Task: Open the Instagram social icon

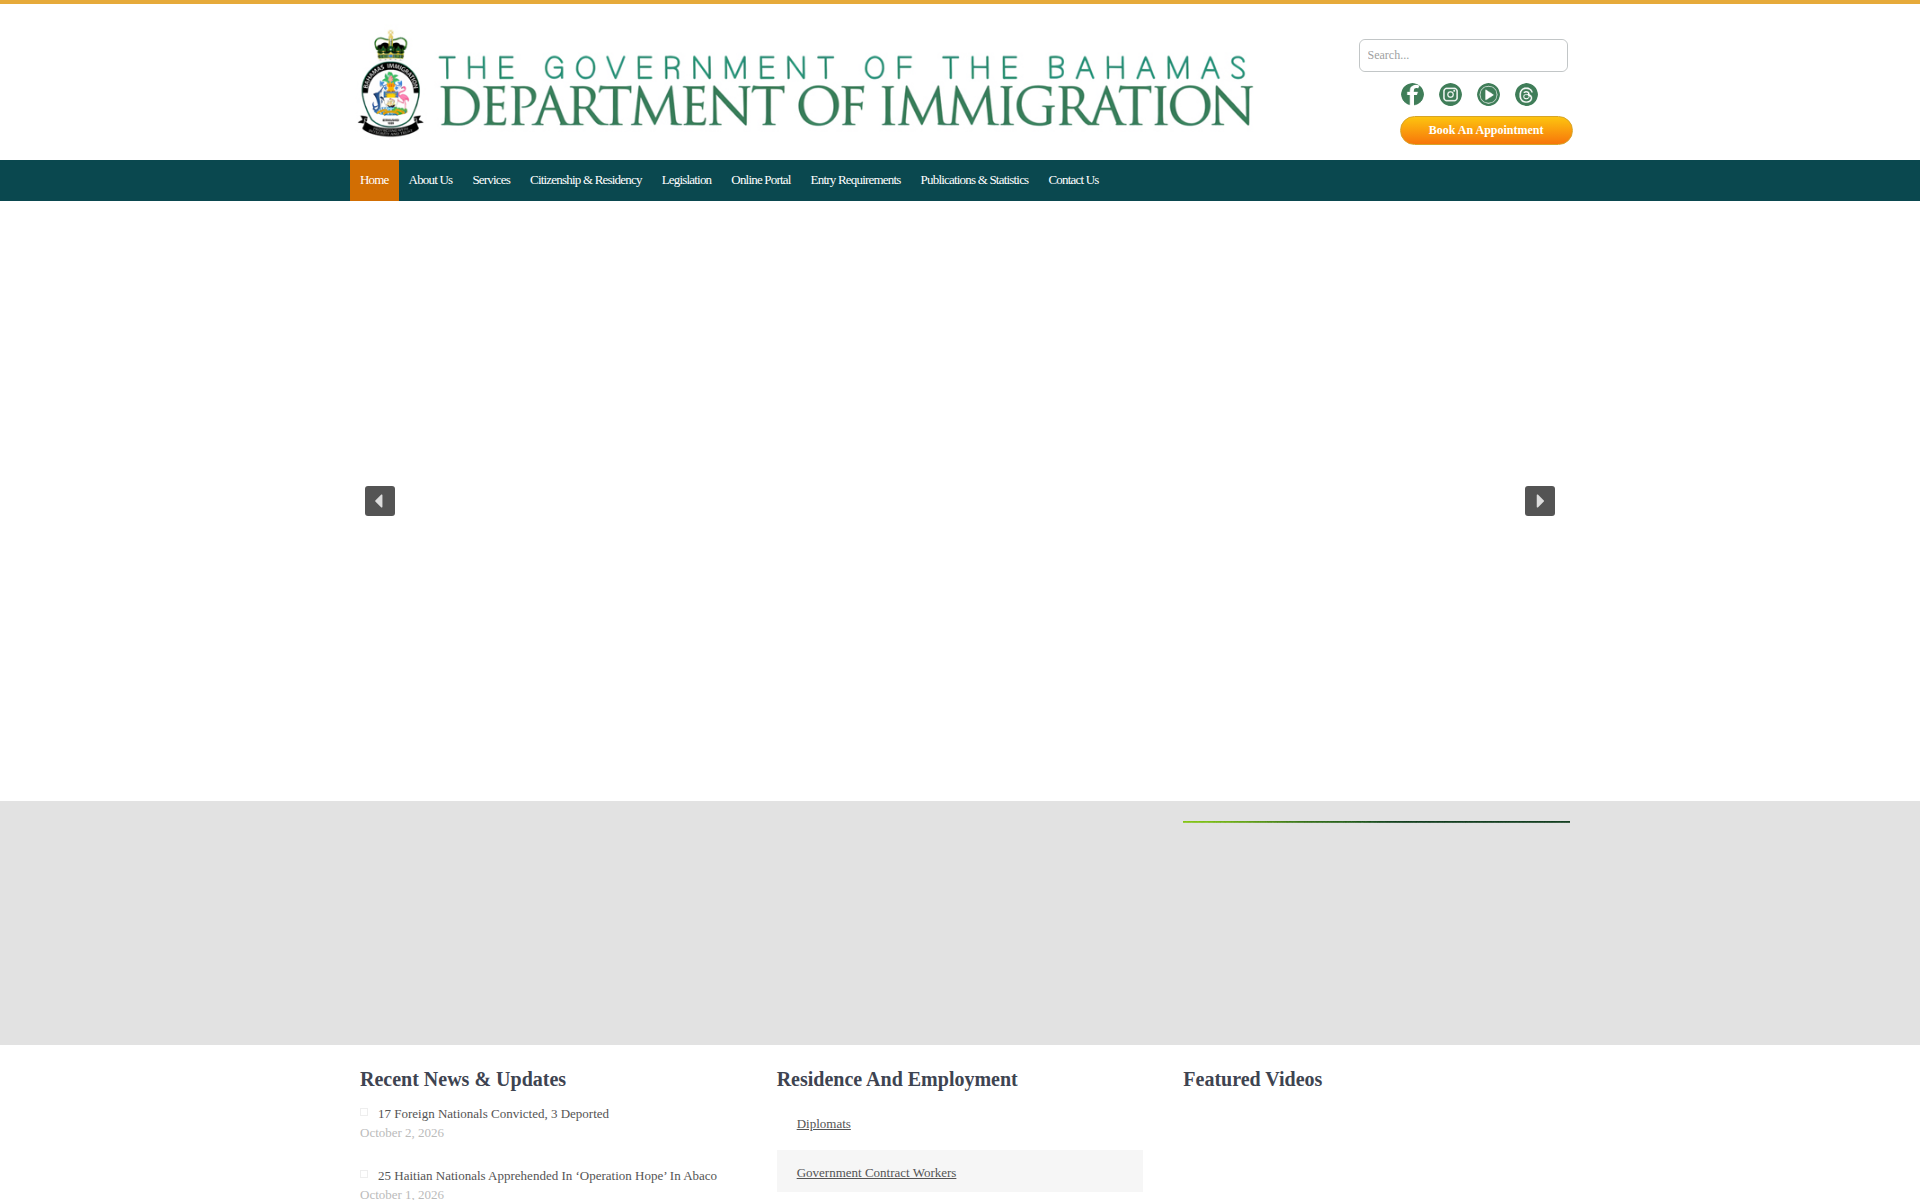Action: coord(1450,94)
